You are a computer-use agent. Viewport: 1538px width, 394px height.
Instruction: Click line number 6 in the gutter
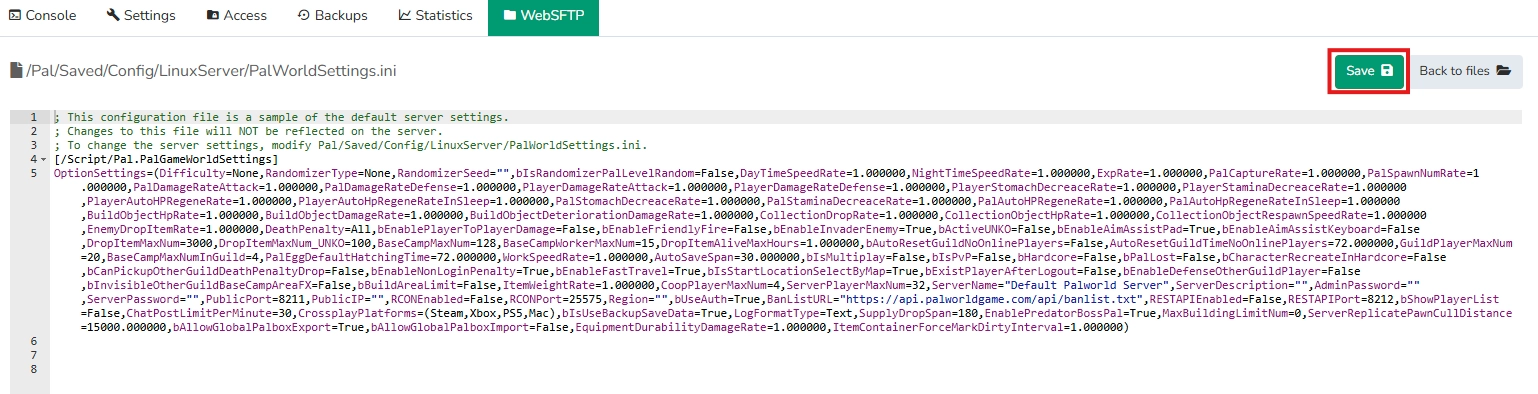pyautogui.click(x=34, y=341)
